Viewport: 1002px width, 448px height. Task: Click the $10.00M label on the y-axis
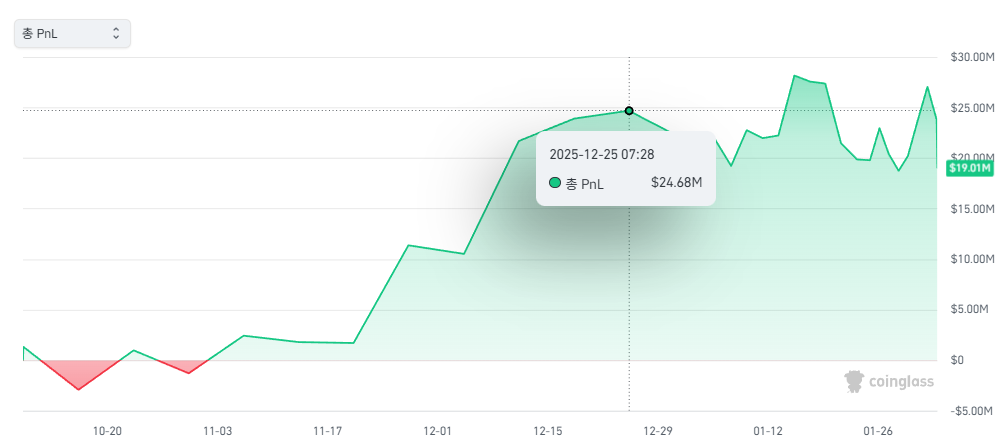click(x=972, y=260)
